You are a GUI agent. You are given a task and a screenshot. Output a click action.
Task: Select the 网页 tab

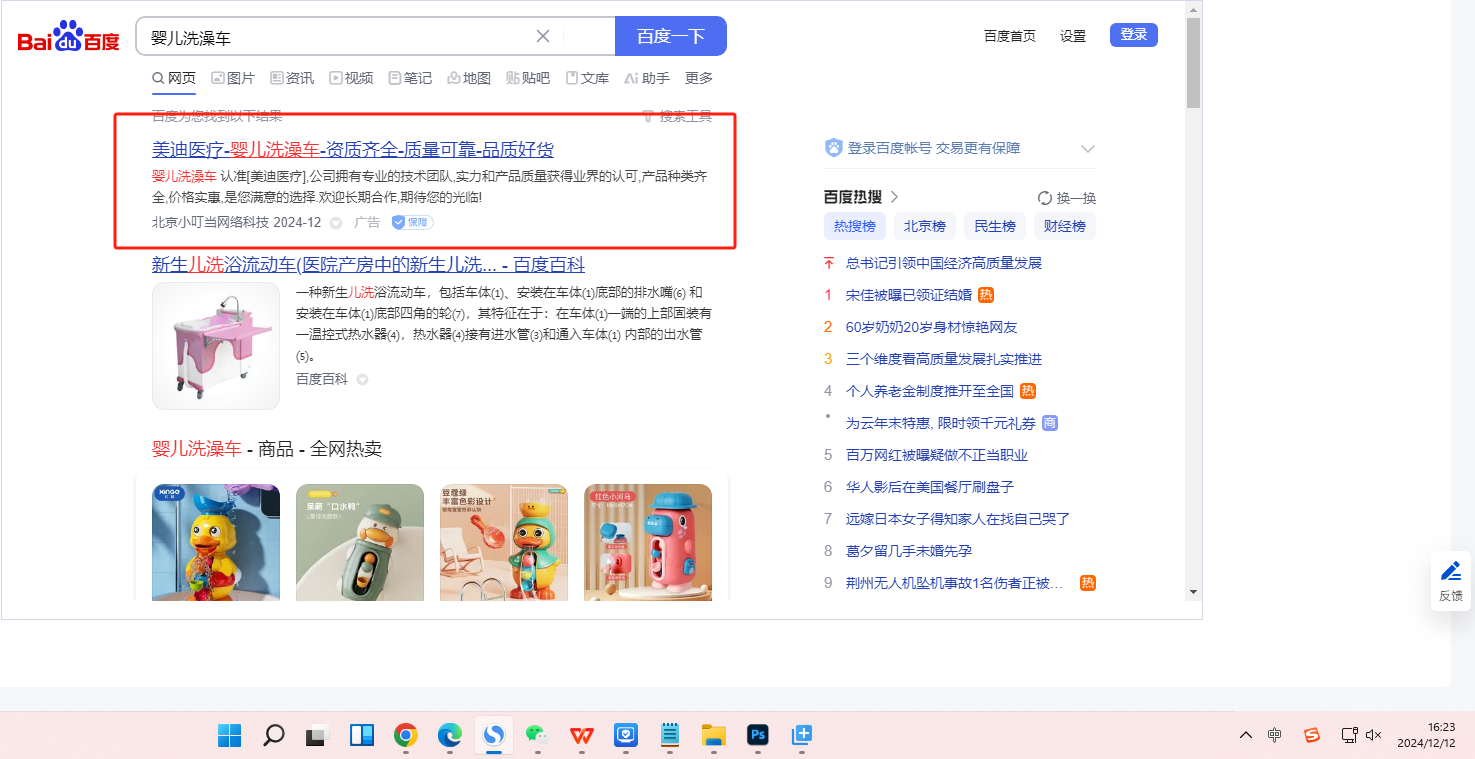[x=174, y=78]
